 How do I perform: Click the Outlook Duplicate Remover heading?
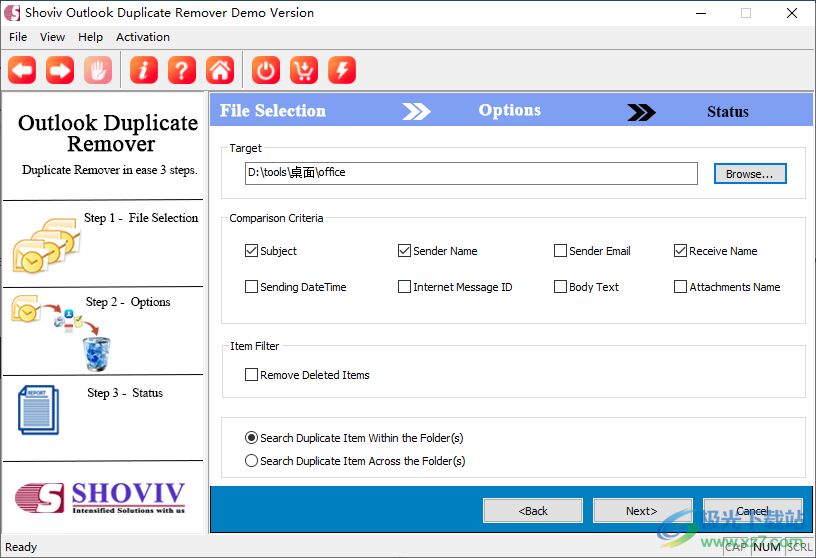pos(108,133)
